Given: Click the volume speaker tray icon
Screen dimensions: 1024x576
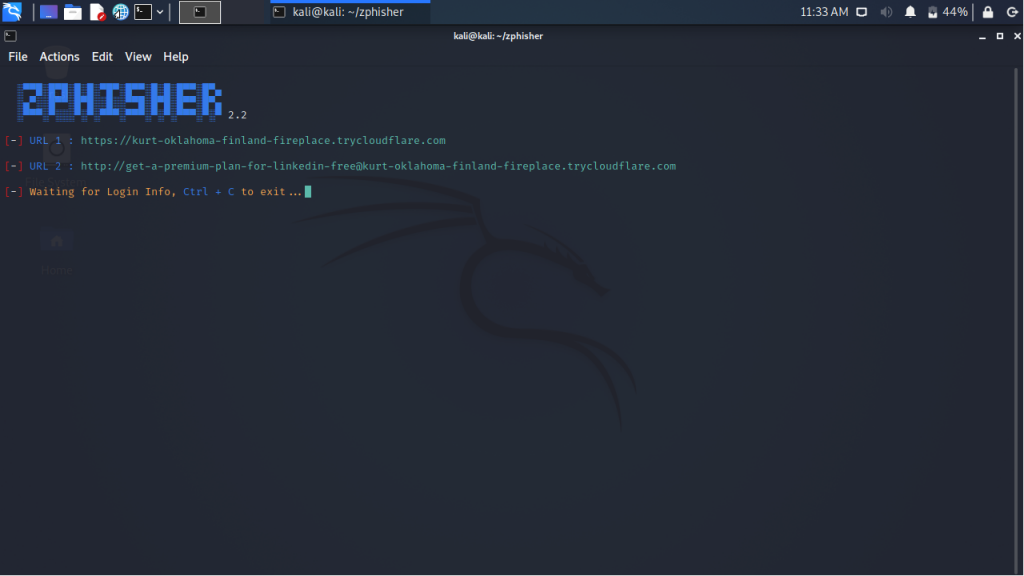Looking at the screenshot, I should pyautogui.click(x=886, y=12).
